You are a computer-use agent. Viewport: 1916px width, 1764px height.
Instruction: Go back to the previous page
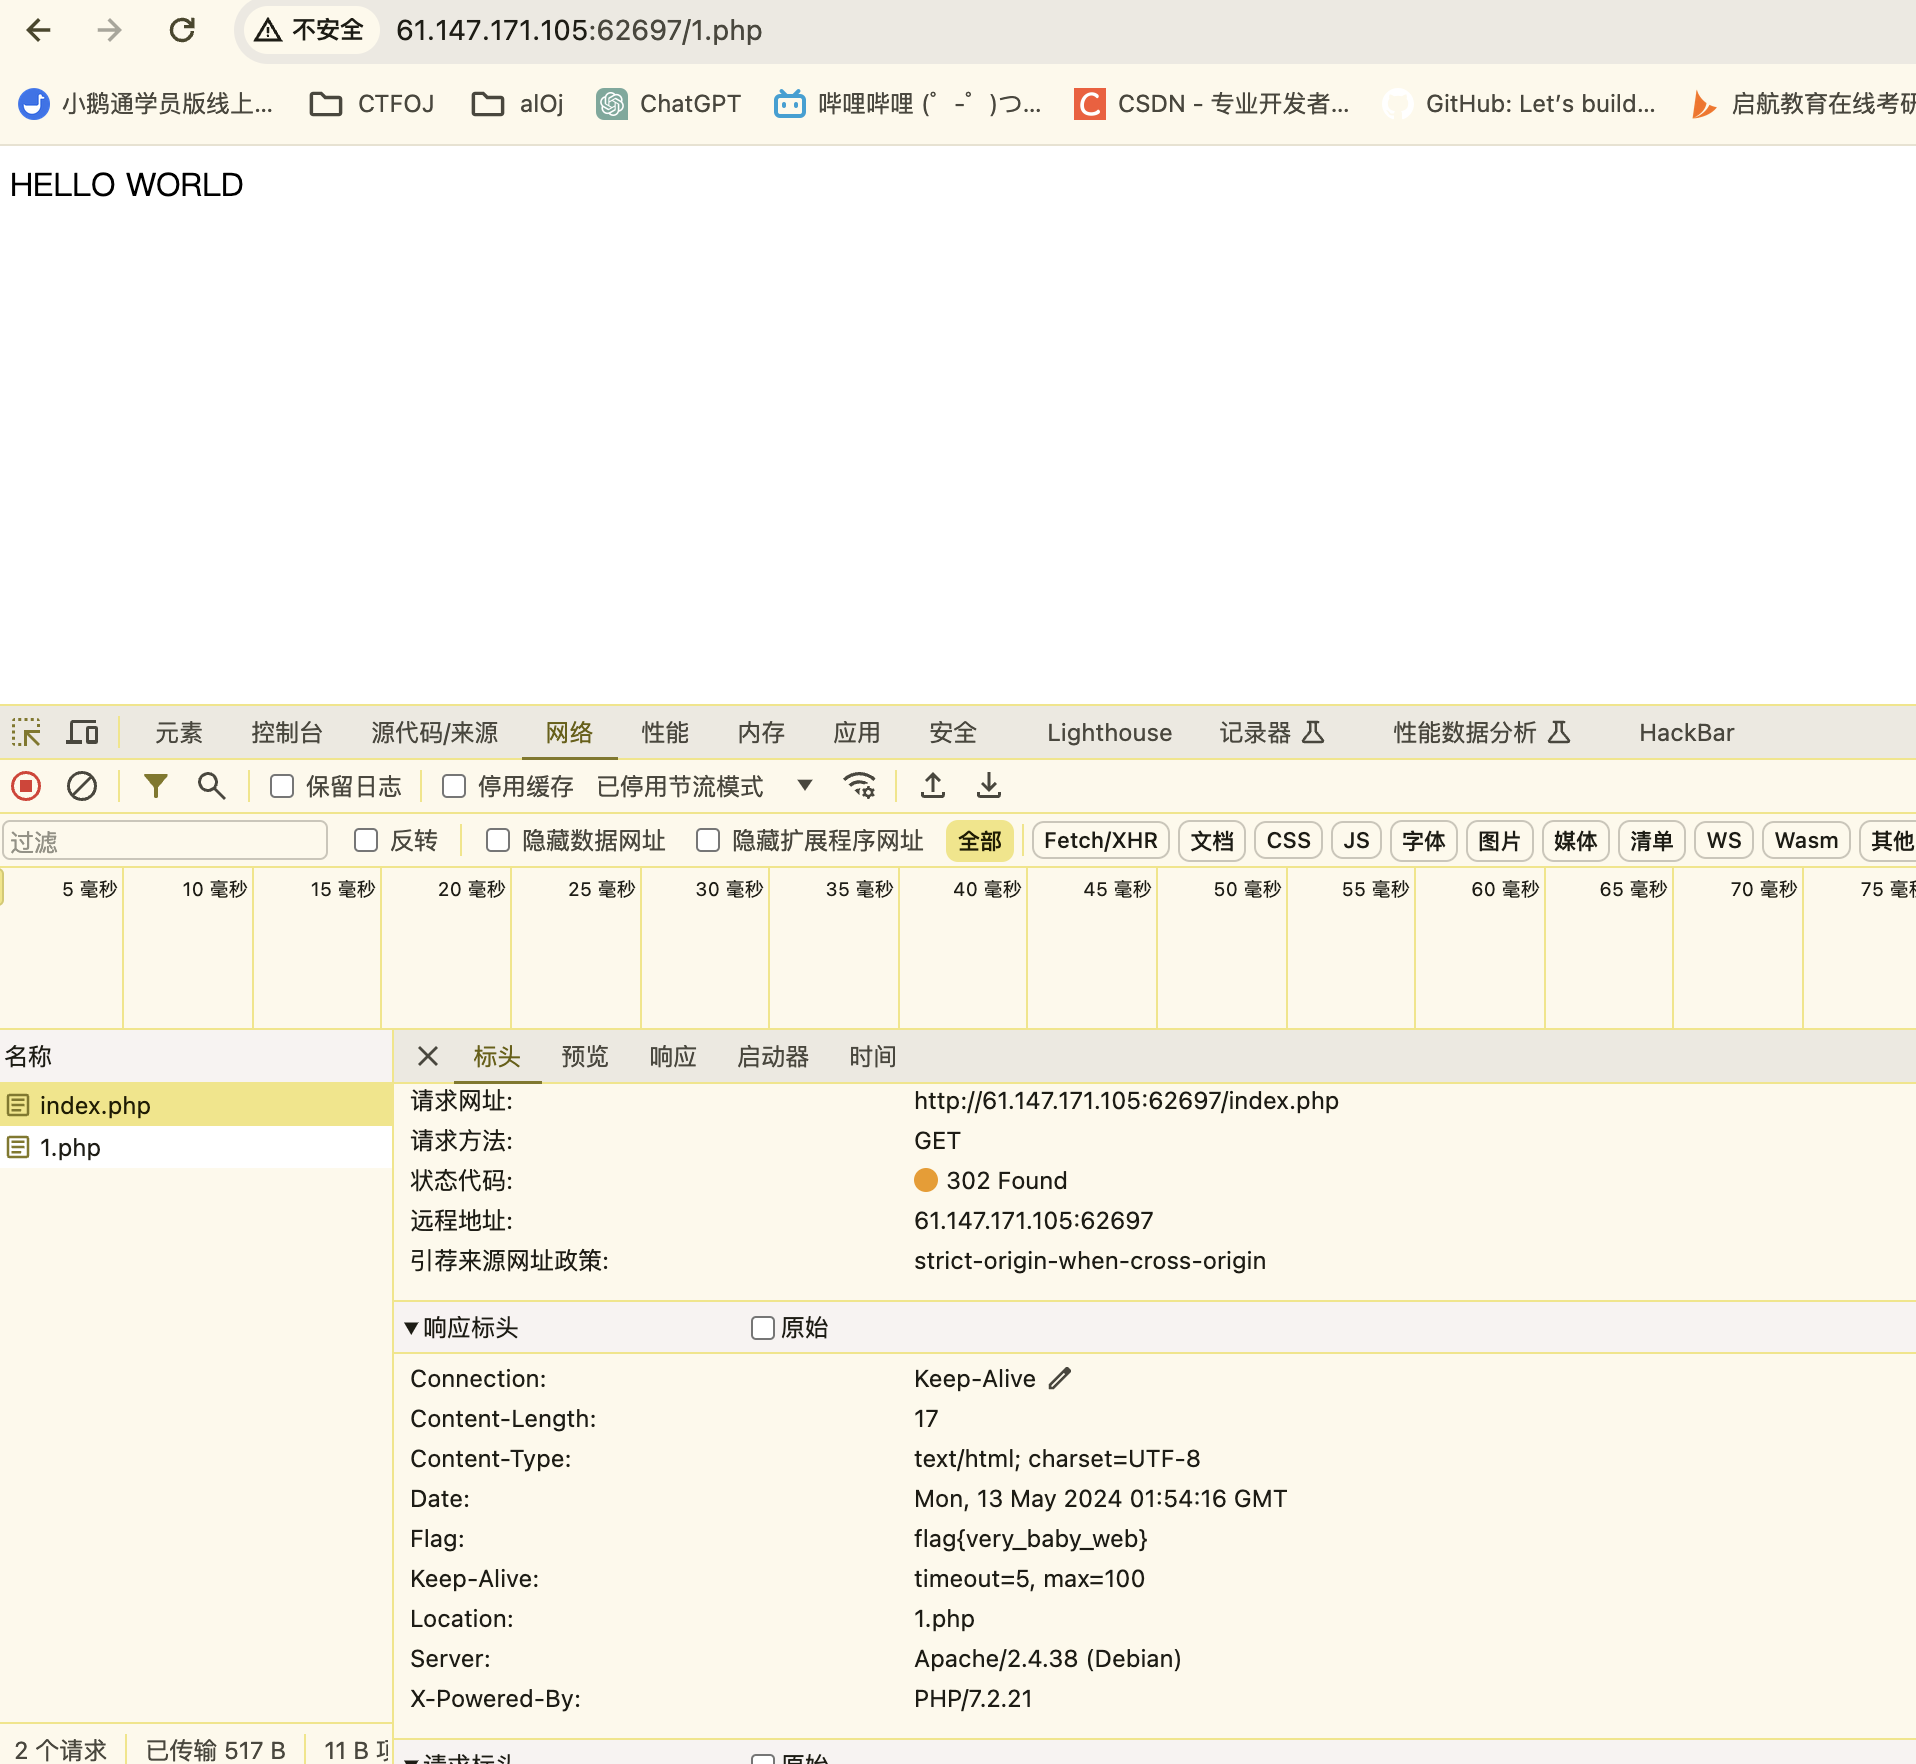(x=38, y=30)
